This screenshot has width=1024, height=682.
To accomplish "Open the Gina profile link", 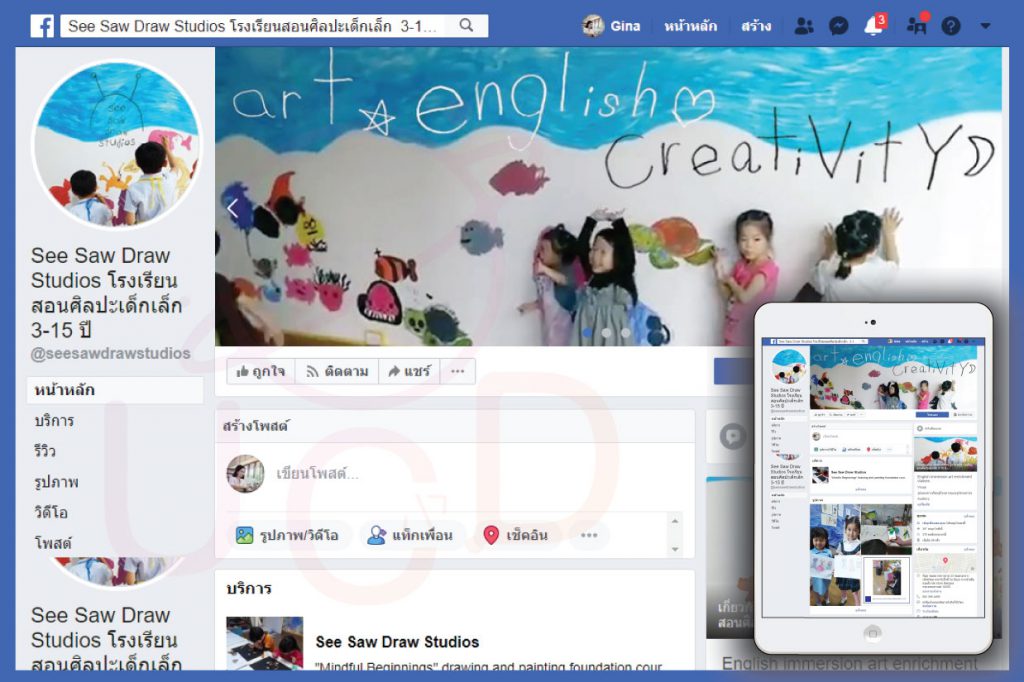I will [x=612, y=26].
